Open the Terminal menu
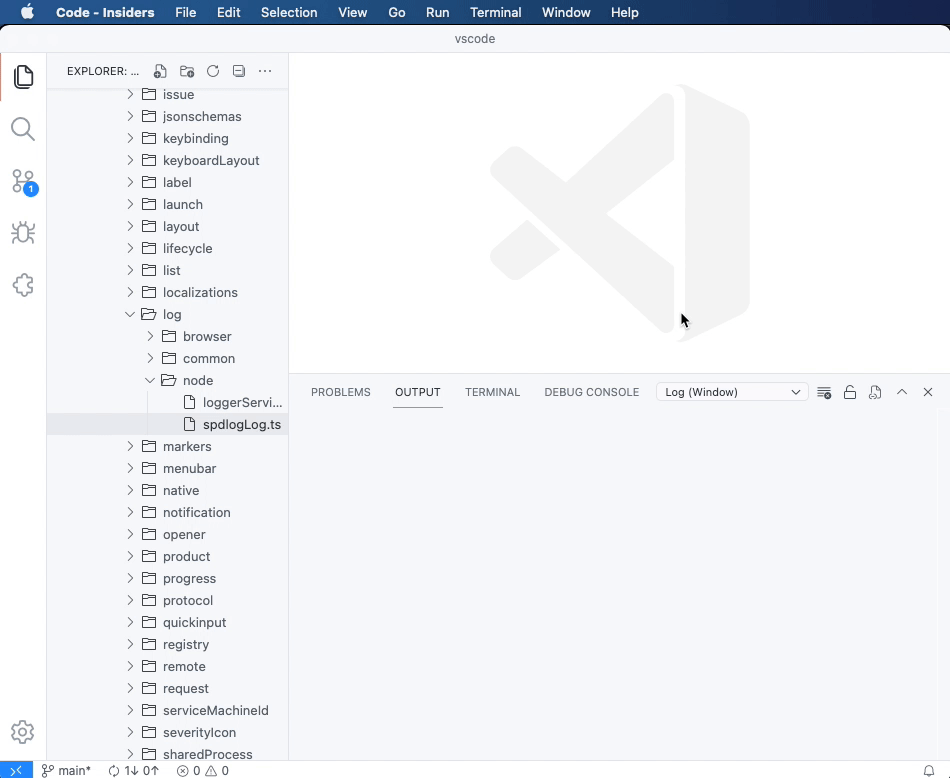950x778 pixels. pos(496,12)
